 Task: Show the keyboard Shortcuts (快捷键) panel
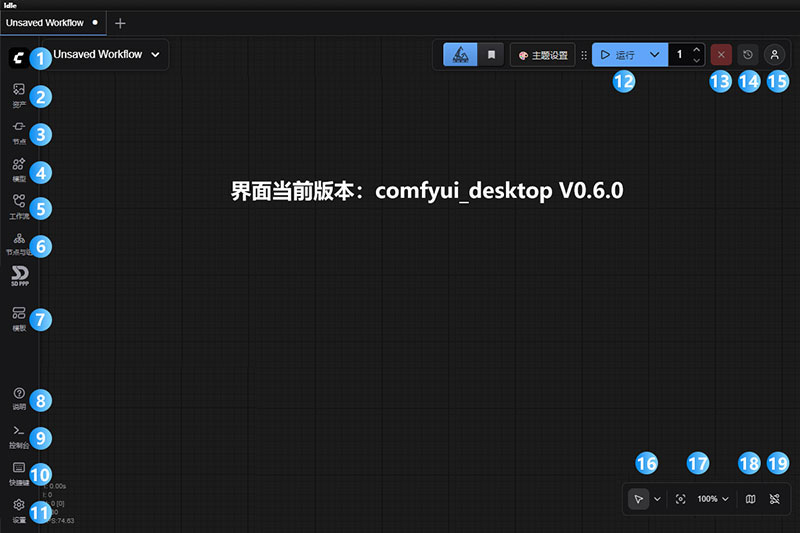click(18, 470)
